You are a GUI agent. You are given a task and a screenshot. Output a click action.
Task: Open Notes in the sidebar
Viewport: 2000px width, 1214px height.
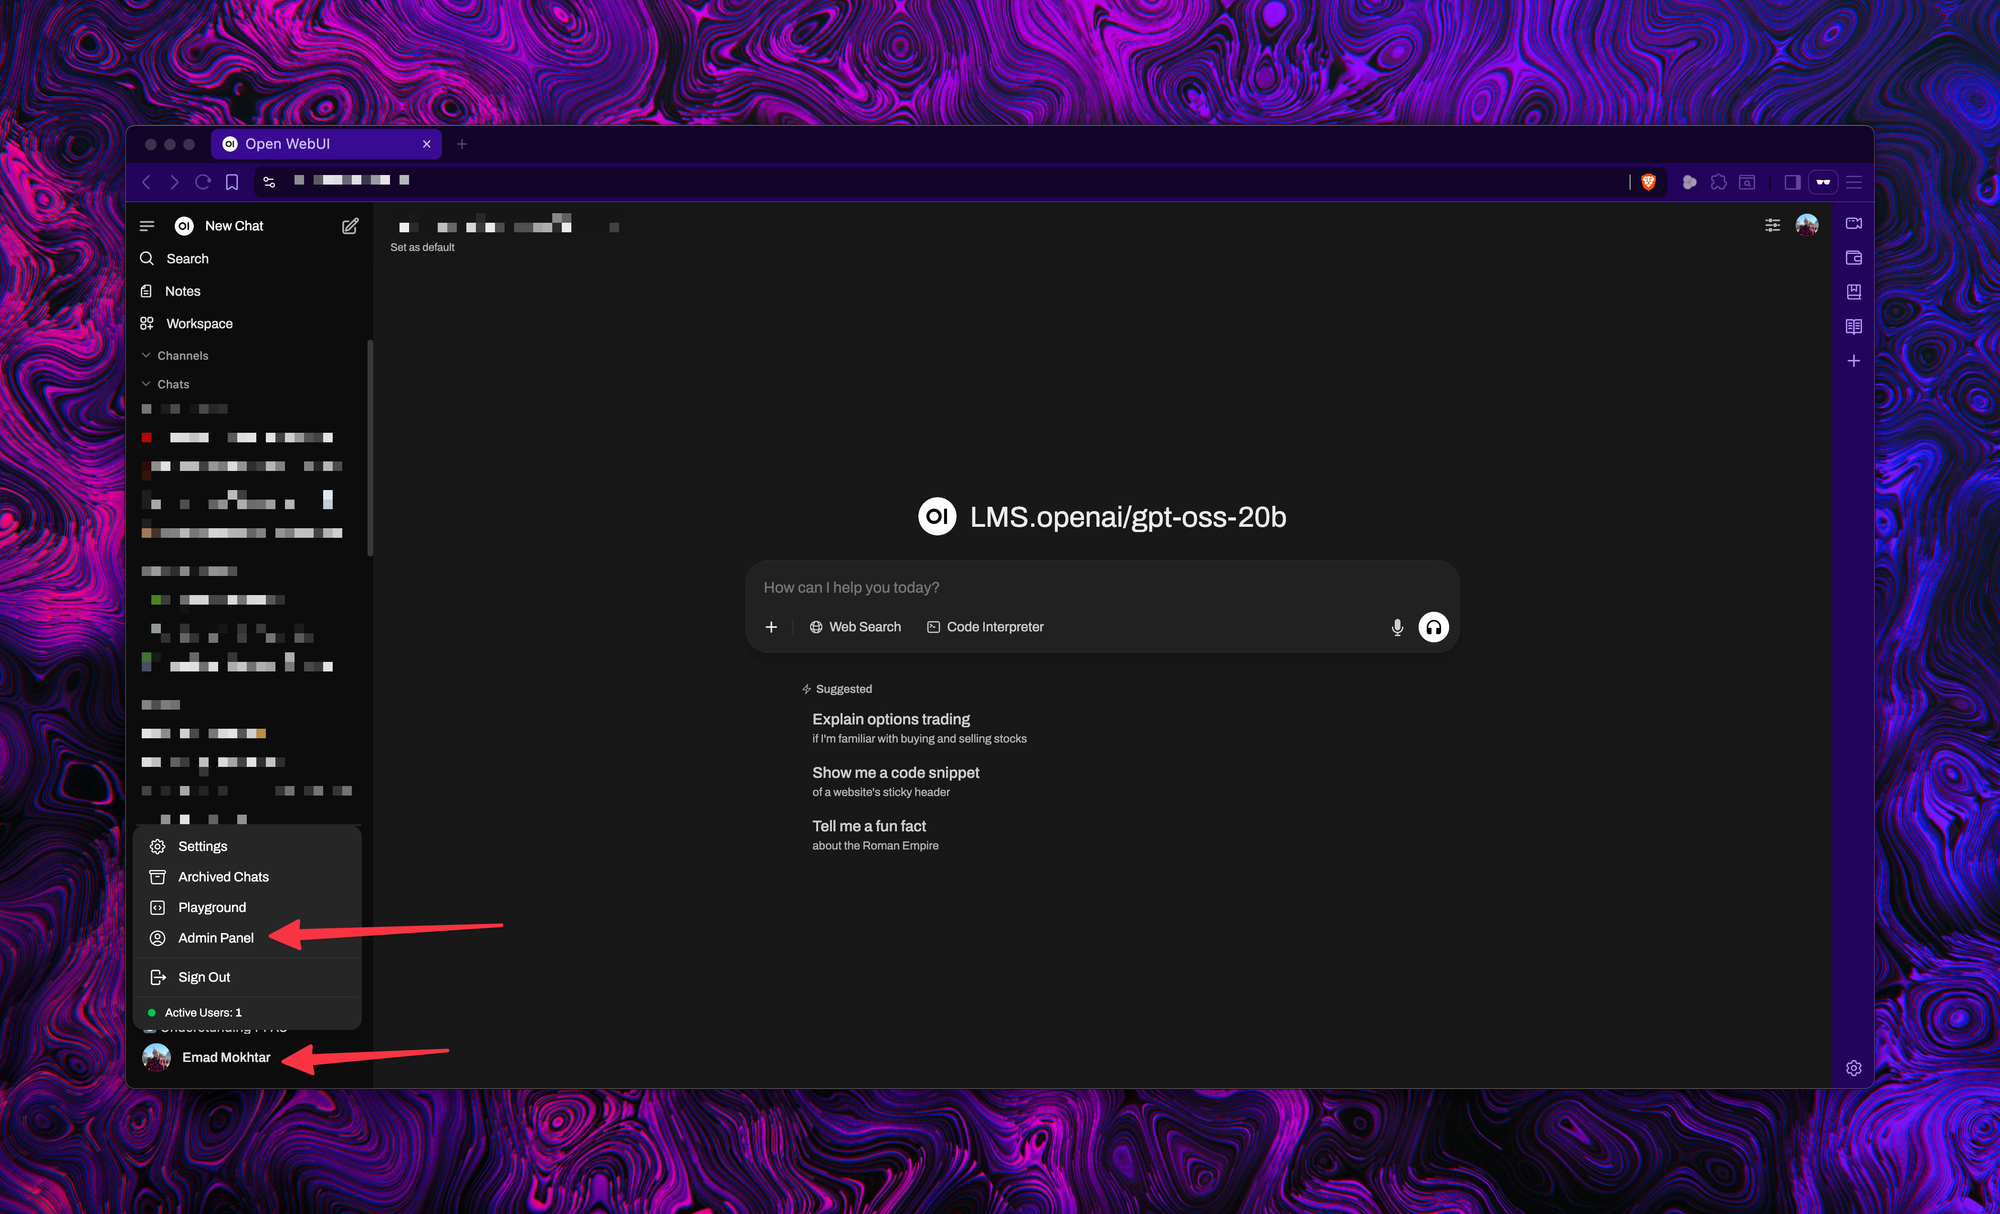(x=248, y=291)
